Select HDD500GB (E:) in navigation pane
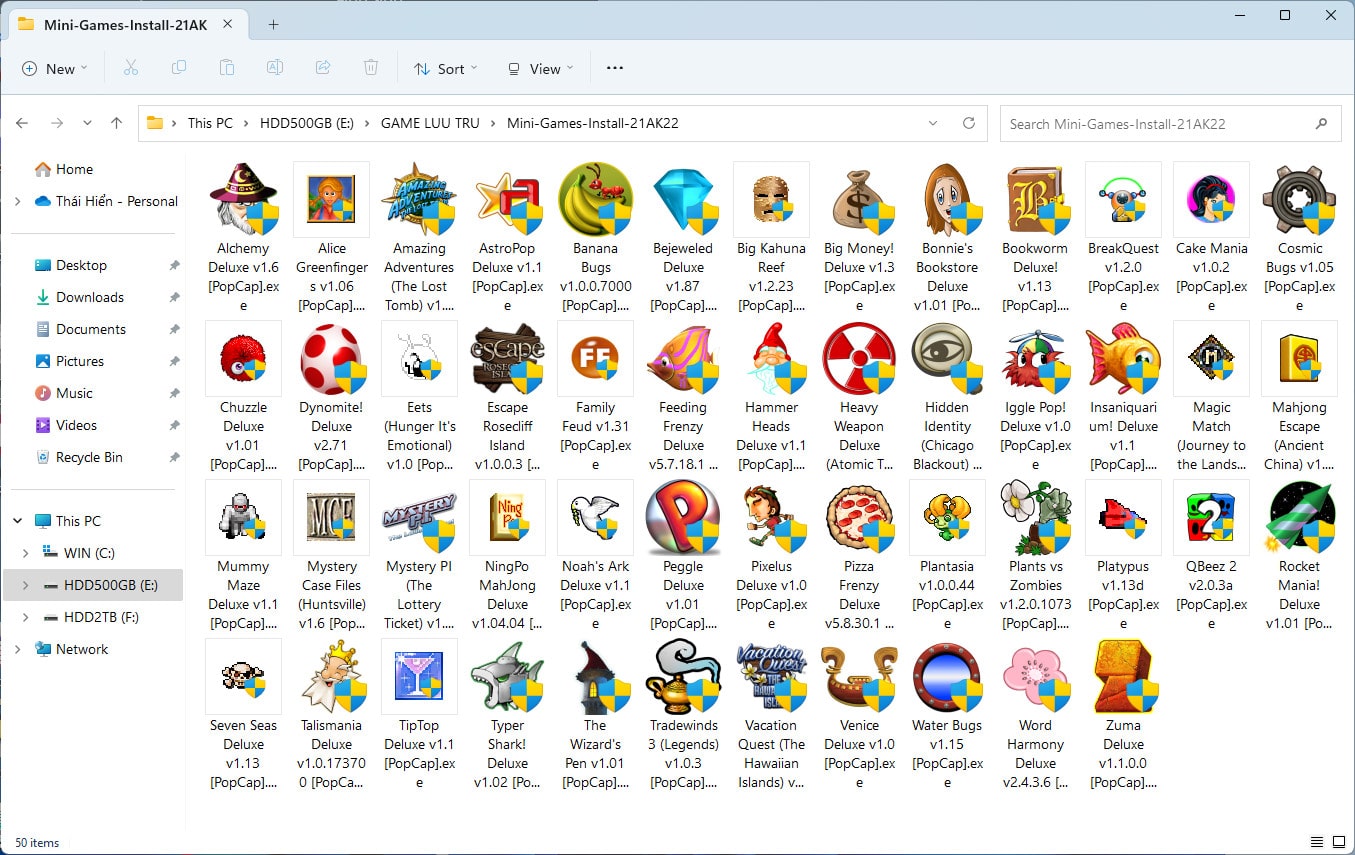The height and width of the screenshot is (855, 1355). click(x=92, y=585)
